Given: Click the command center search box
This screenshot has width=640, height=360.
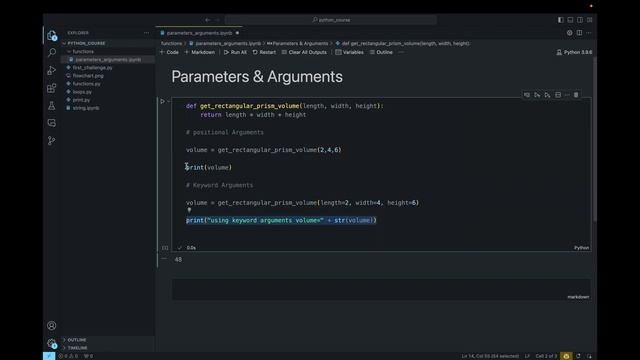Looking at the screenshot, I should point(331,20).
